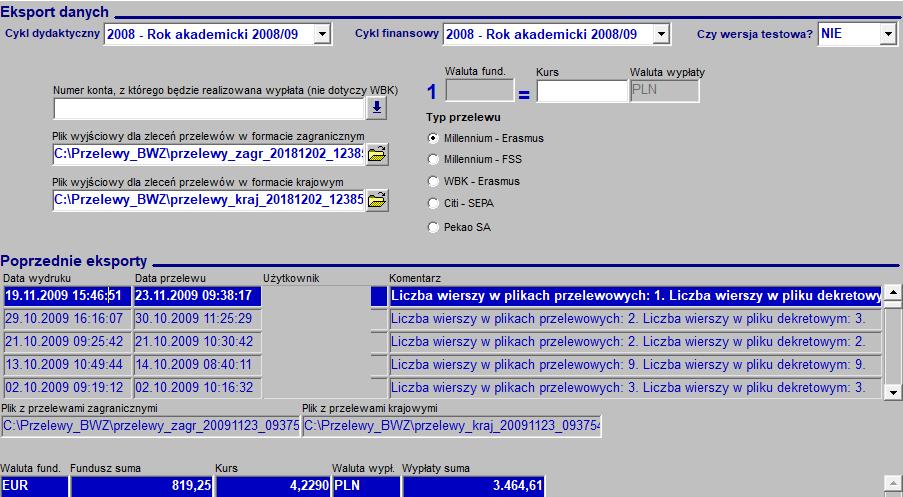Select export row dated 19.11.2009 15:46:51

tap(67, 296)
